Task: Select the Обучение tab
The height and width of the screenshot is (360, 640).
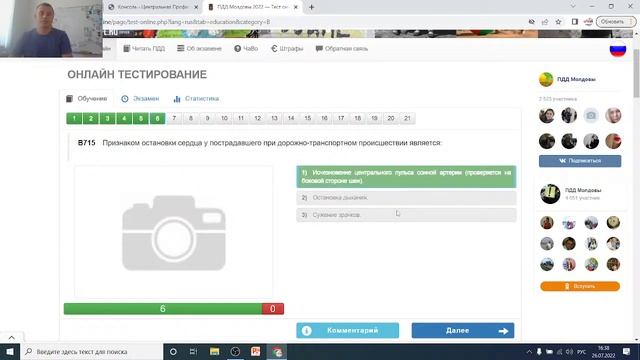Action: coord(87,99)
